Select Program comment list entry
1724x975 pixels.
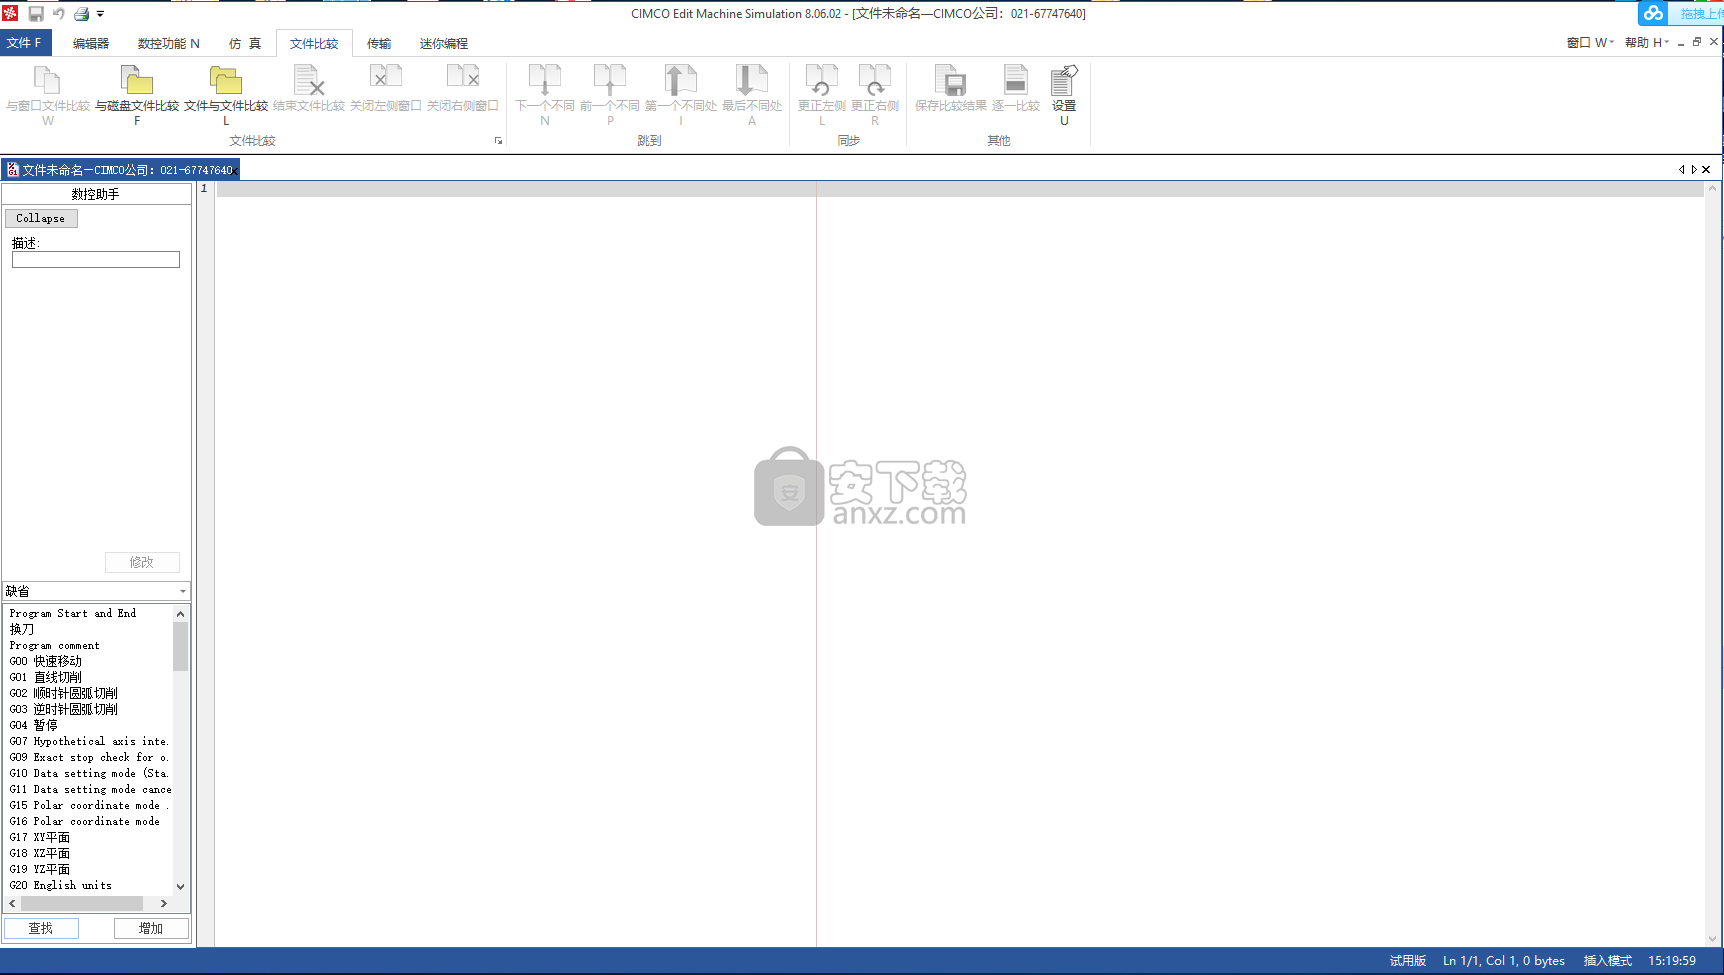[55, 645]
